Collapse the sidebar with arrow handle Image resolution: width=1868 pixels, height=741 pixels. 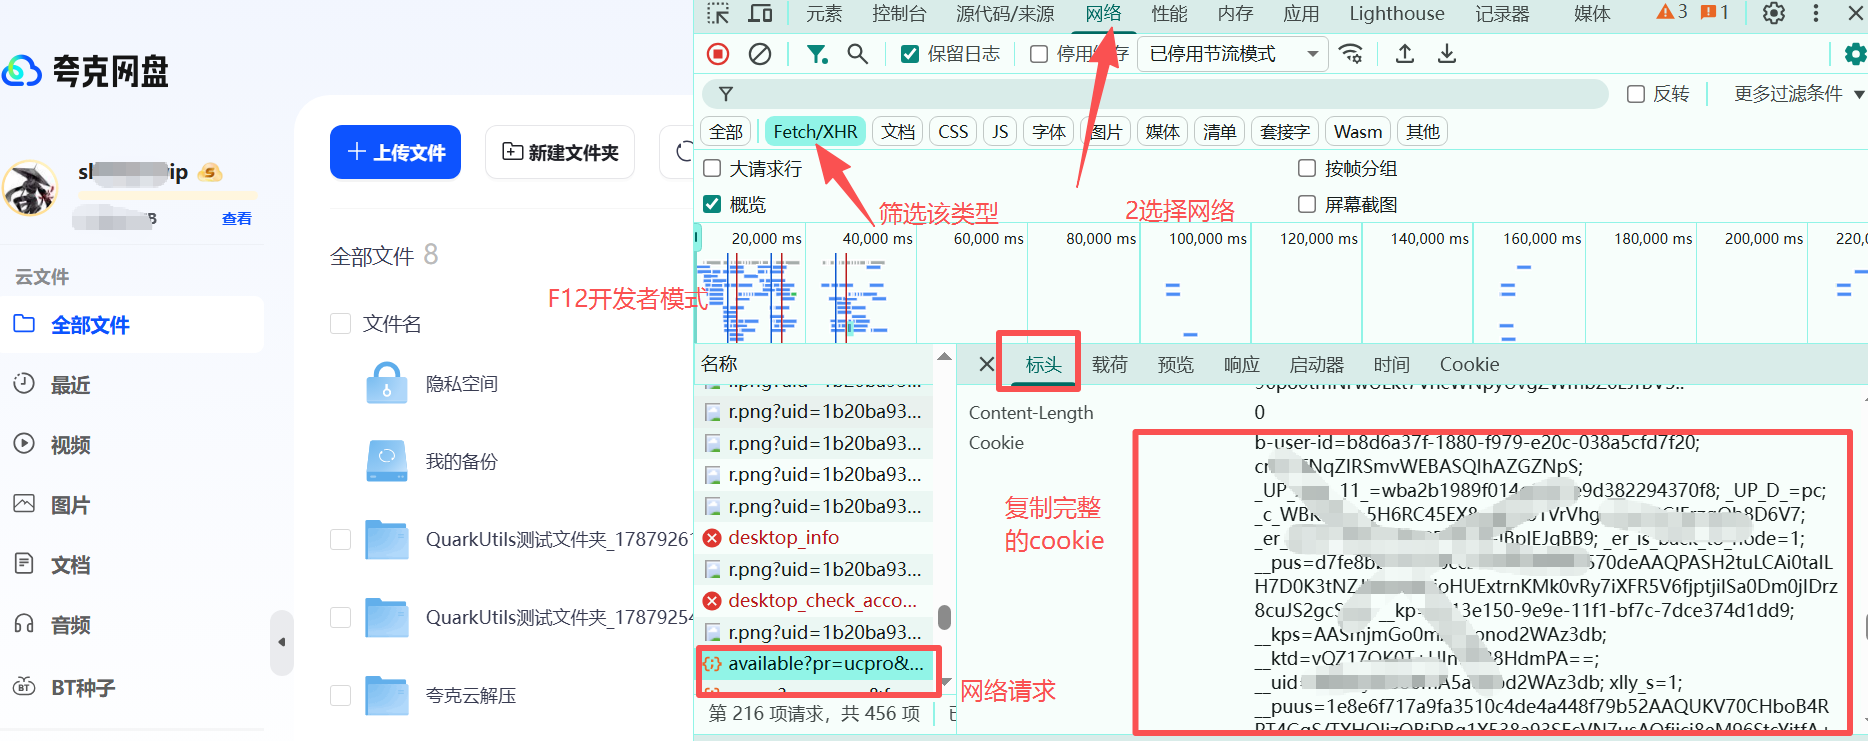coord(282,642)
